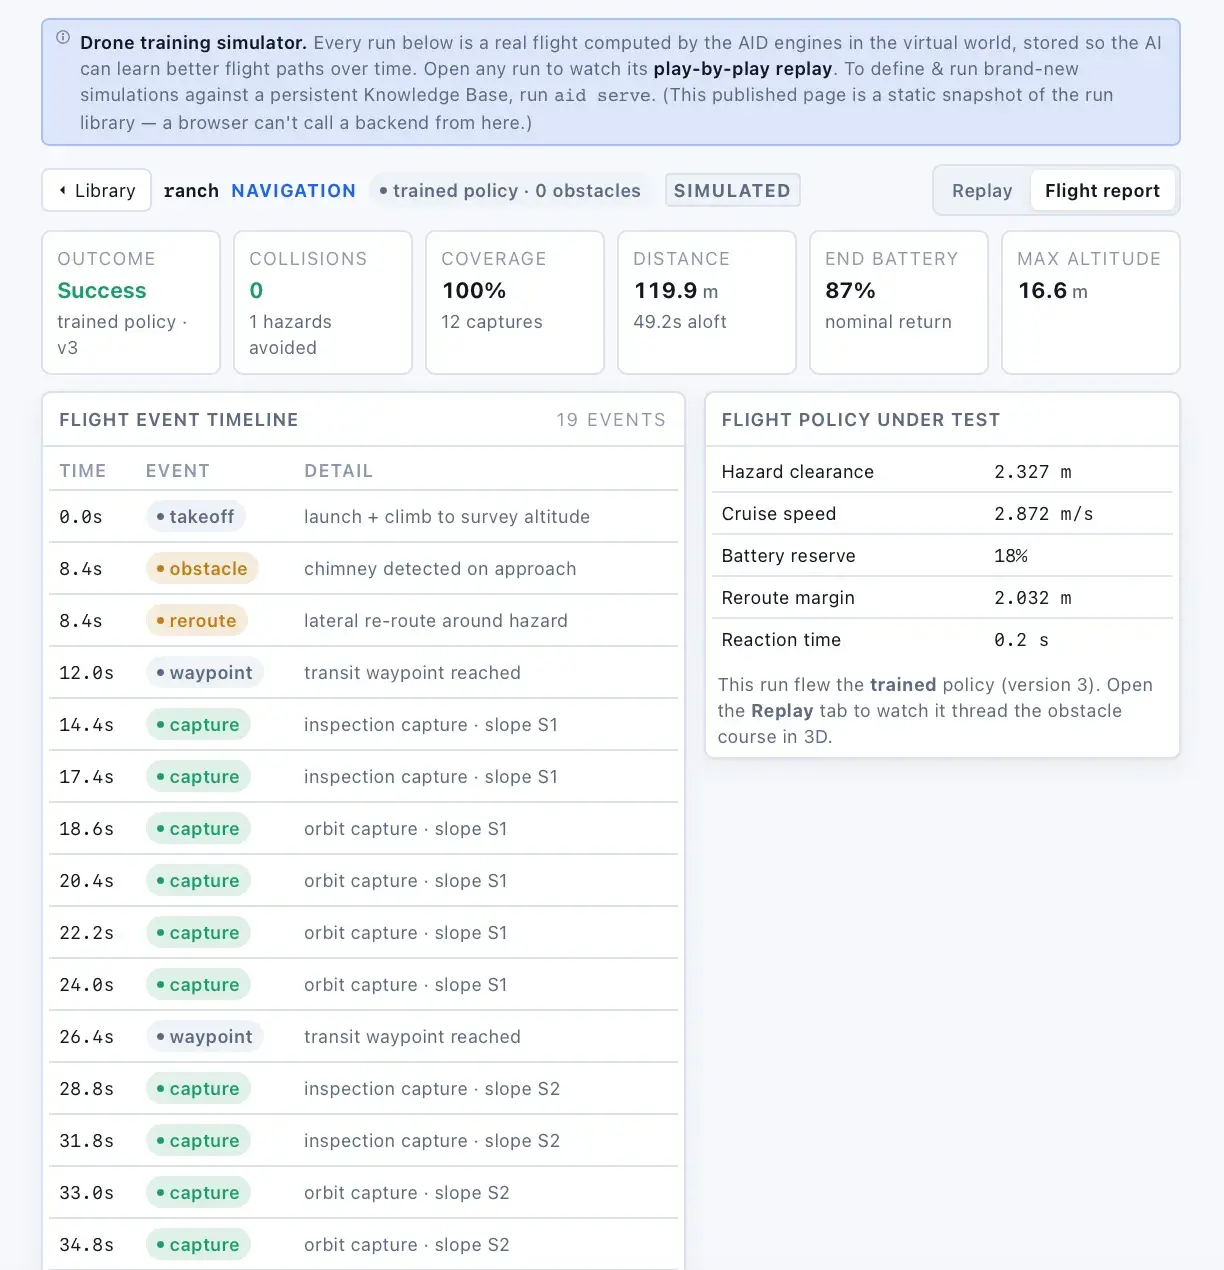Click the takeoff event tag
1224x1270 pixels.
pyautogui.click(x=195, y=516)
